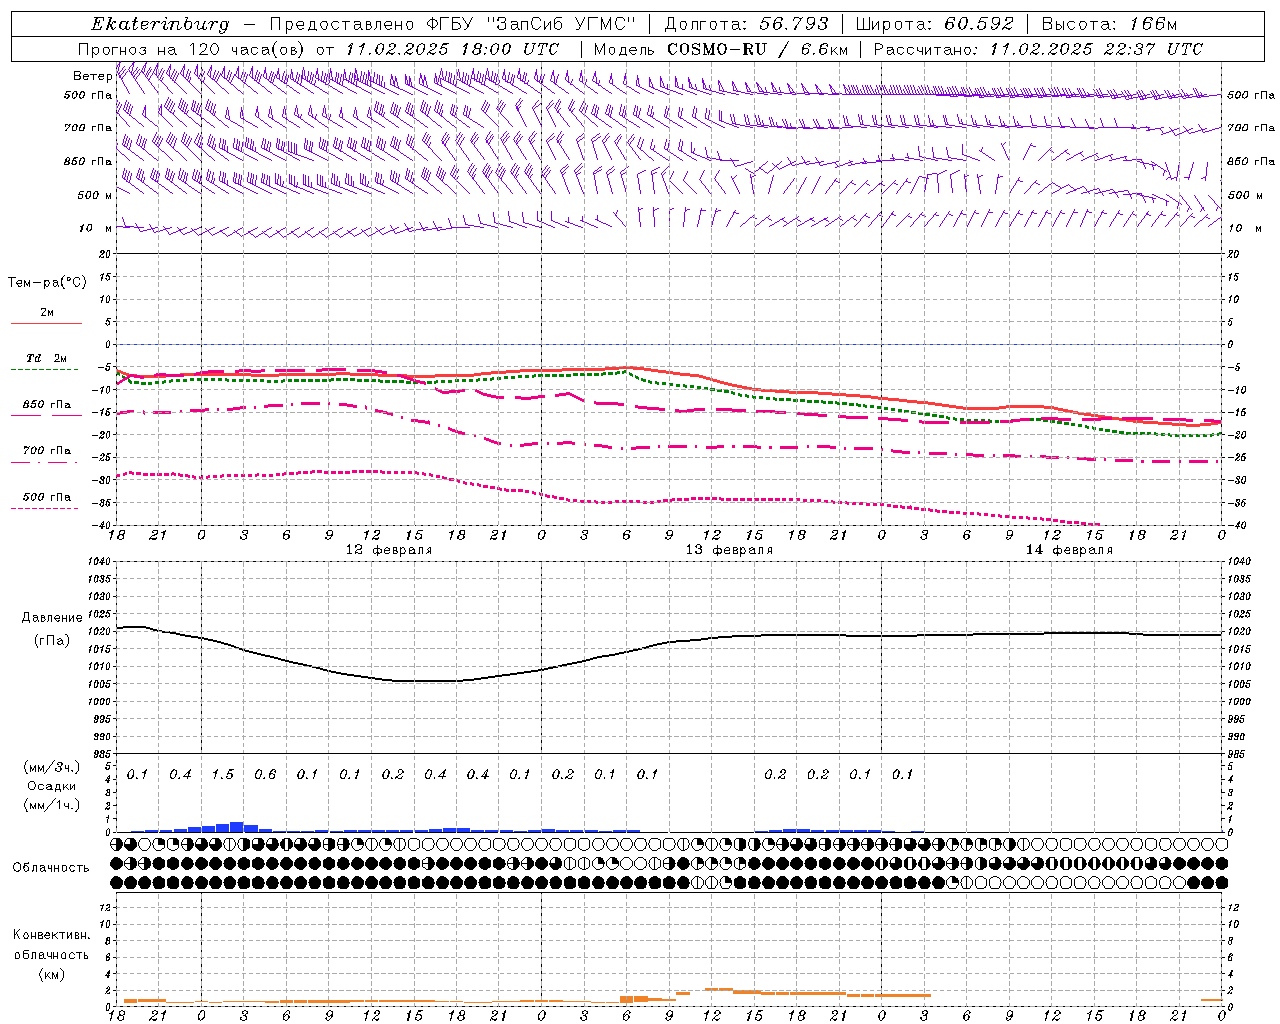
Task: Click the (мм/3ч.) precipitation unit label
Action: coord(52,767)
